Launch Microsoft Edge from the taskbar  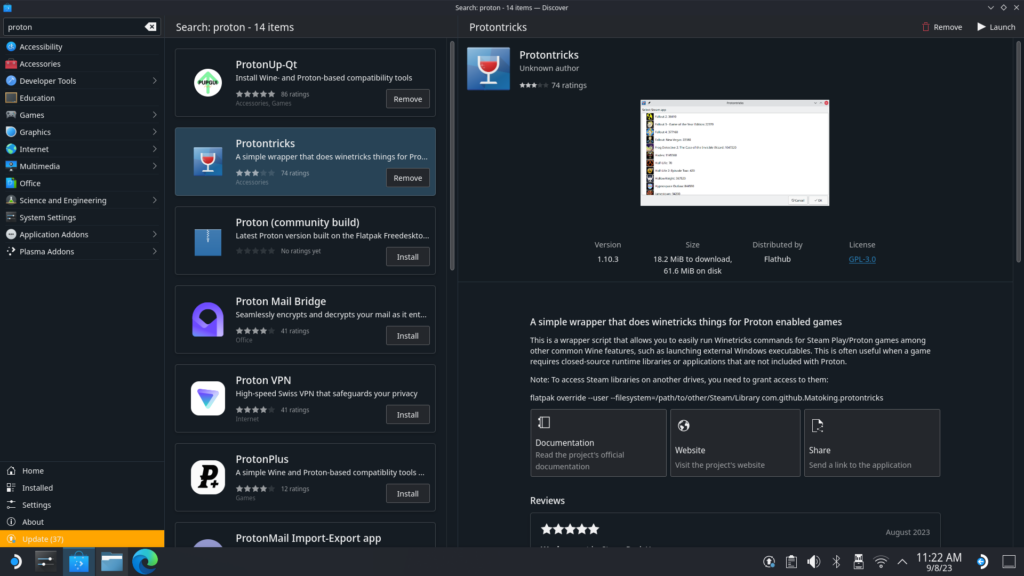pos(145,562)
